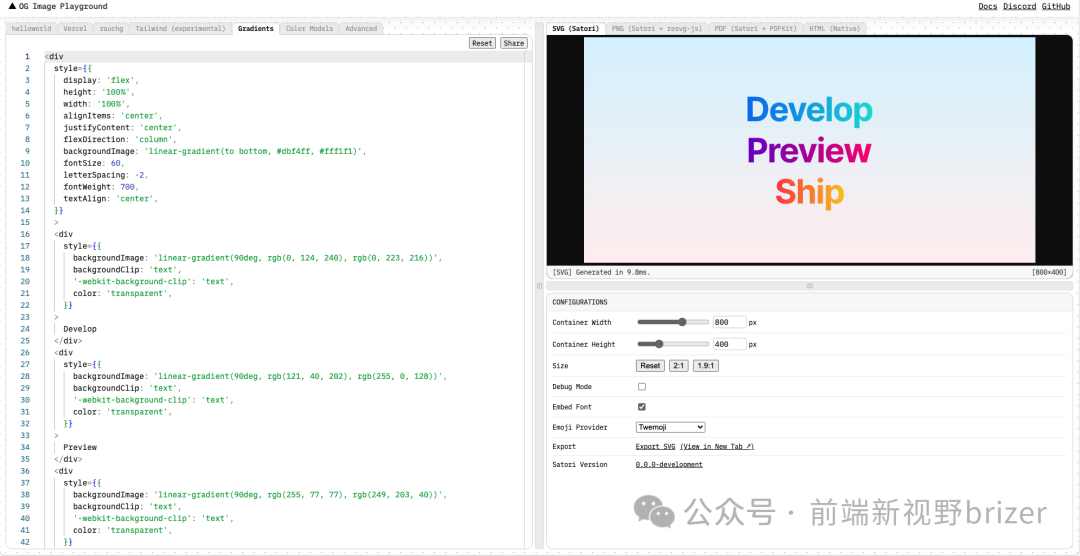Image resolution: width=1080 pixels, height=556 pixels.
Task: Open the Emoji Provider Twemoji dropdown
Action: (670, 427)
